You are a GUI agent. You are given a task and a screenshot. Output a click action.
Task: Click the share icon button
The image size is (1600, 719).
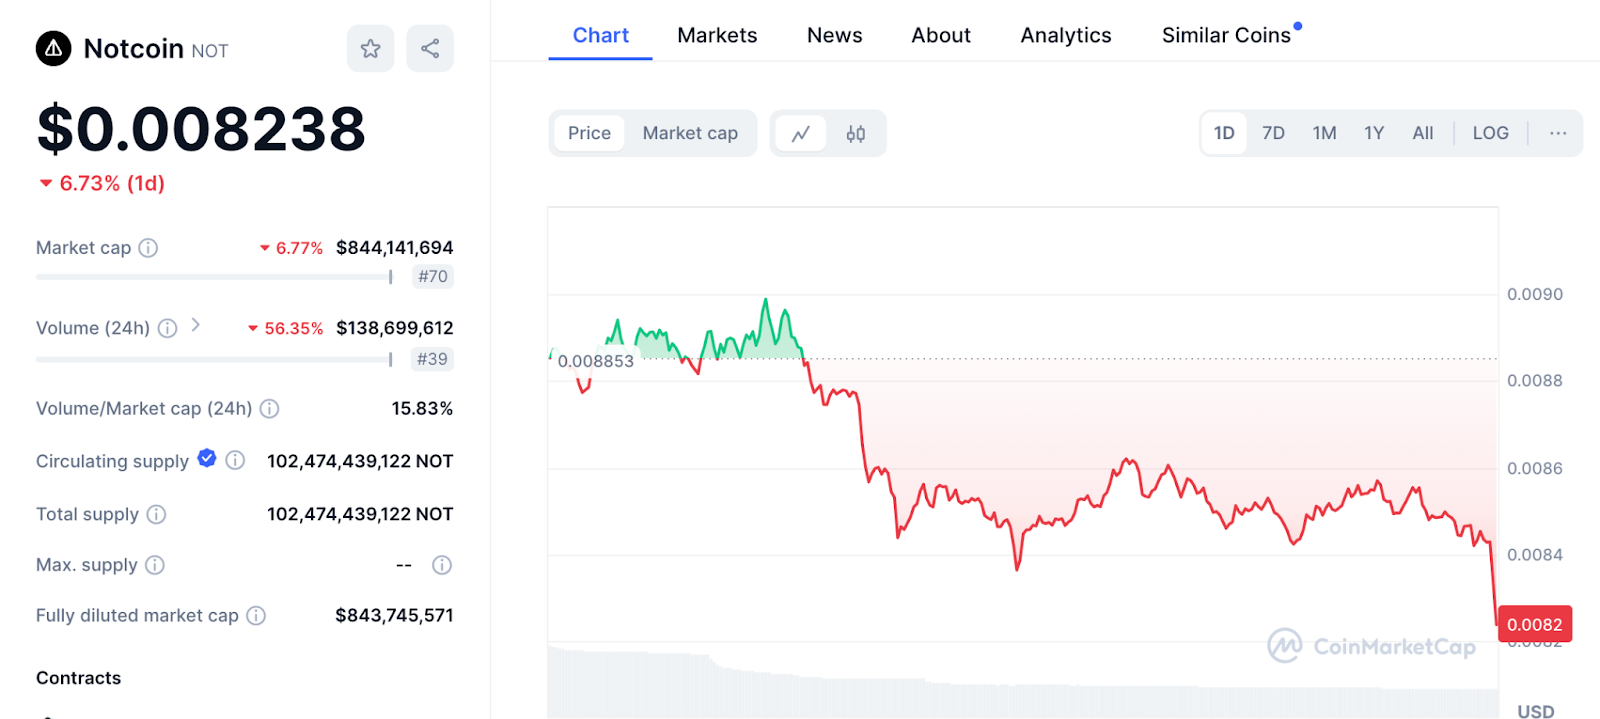430,48
